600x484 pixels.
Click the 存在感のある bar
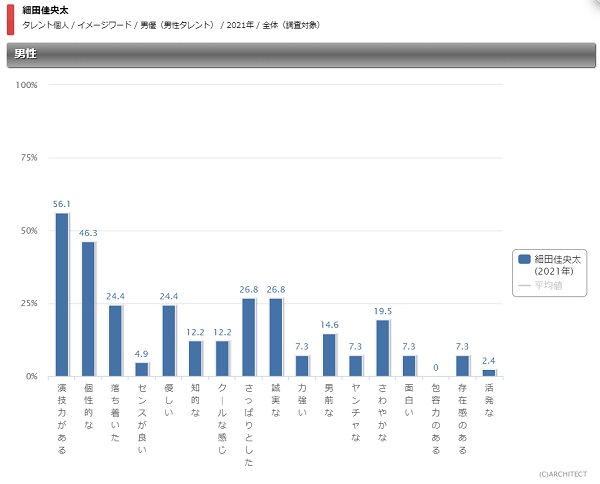pos(462,365)
